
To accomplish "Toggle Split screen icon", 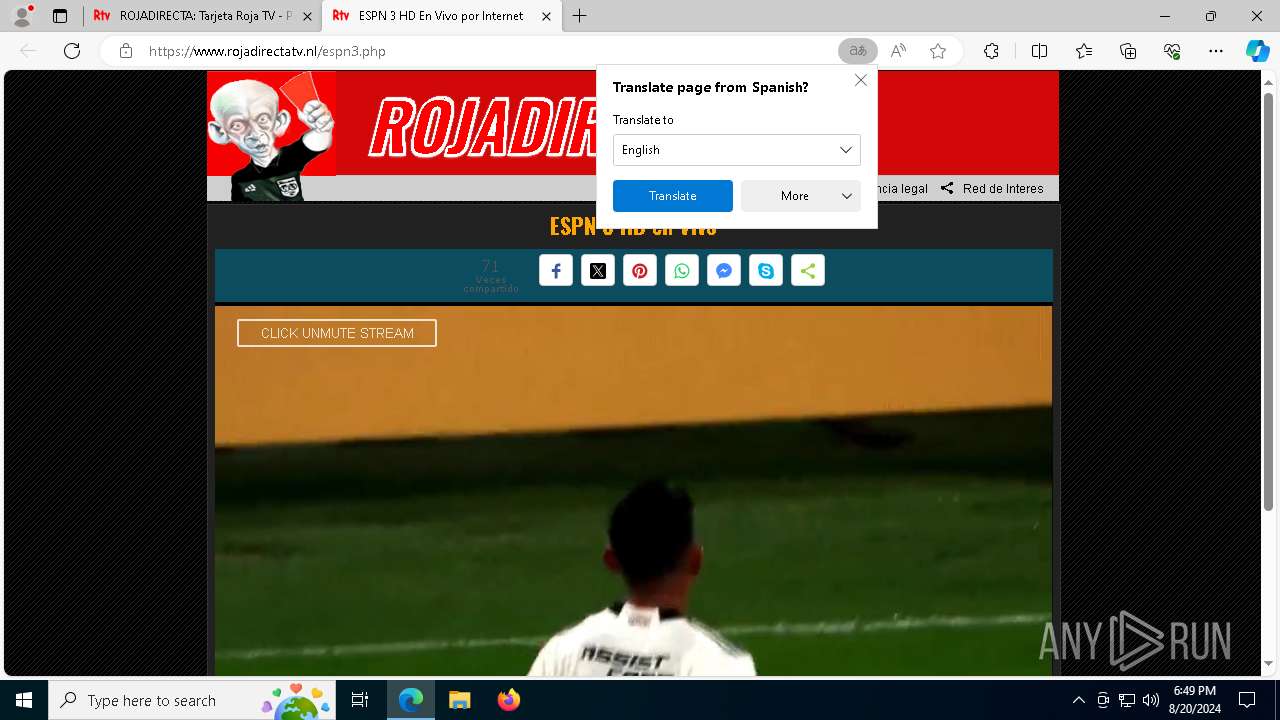I will 1039,51.
